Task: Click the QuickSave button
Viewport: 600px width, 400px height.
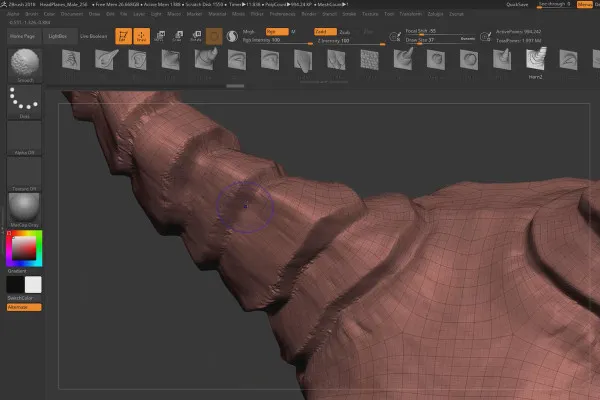Action: click(x=518, y=5)
